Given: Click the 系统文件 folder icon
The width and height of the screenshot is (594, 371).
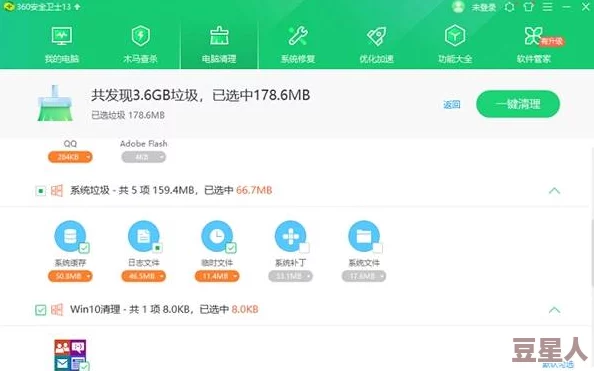Looking at the screenshot, I should click(364, 236).
